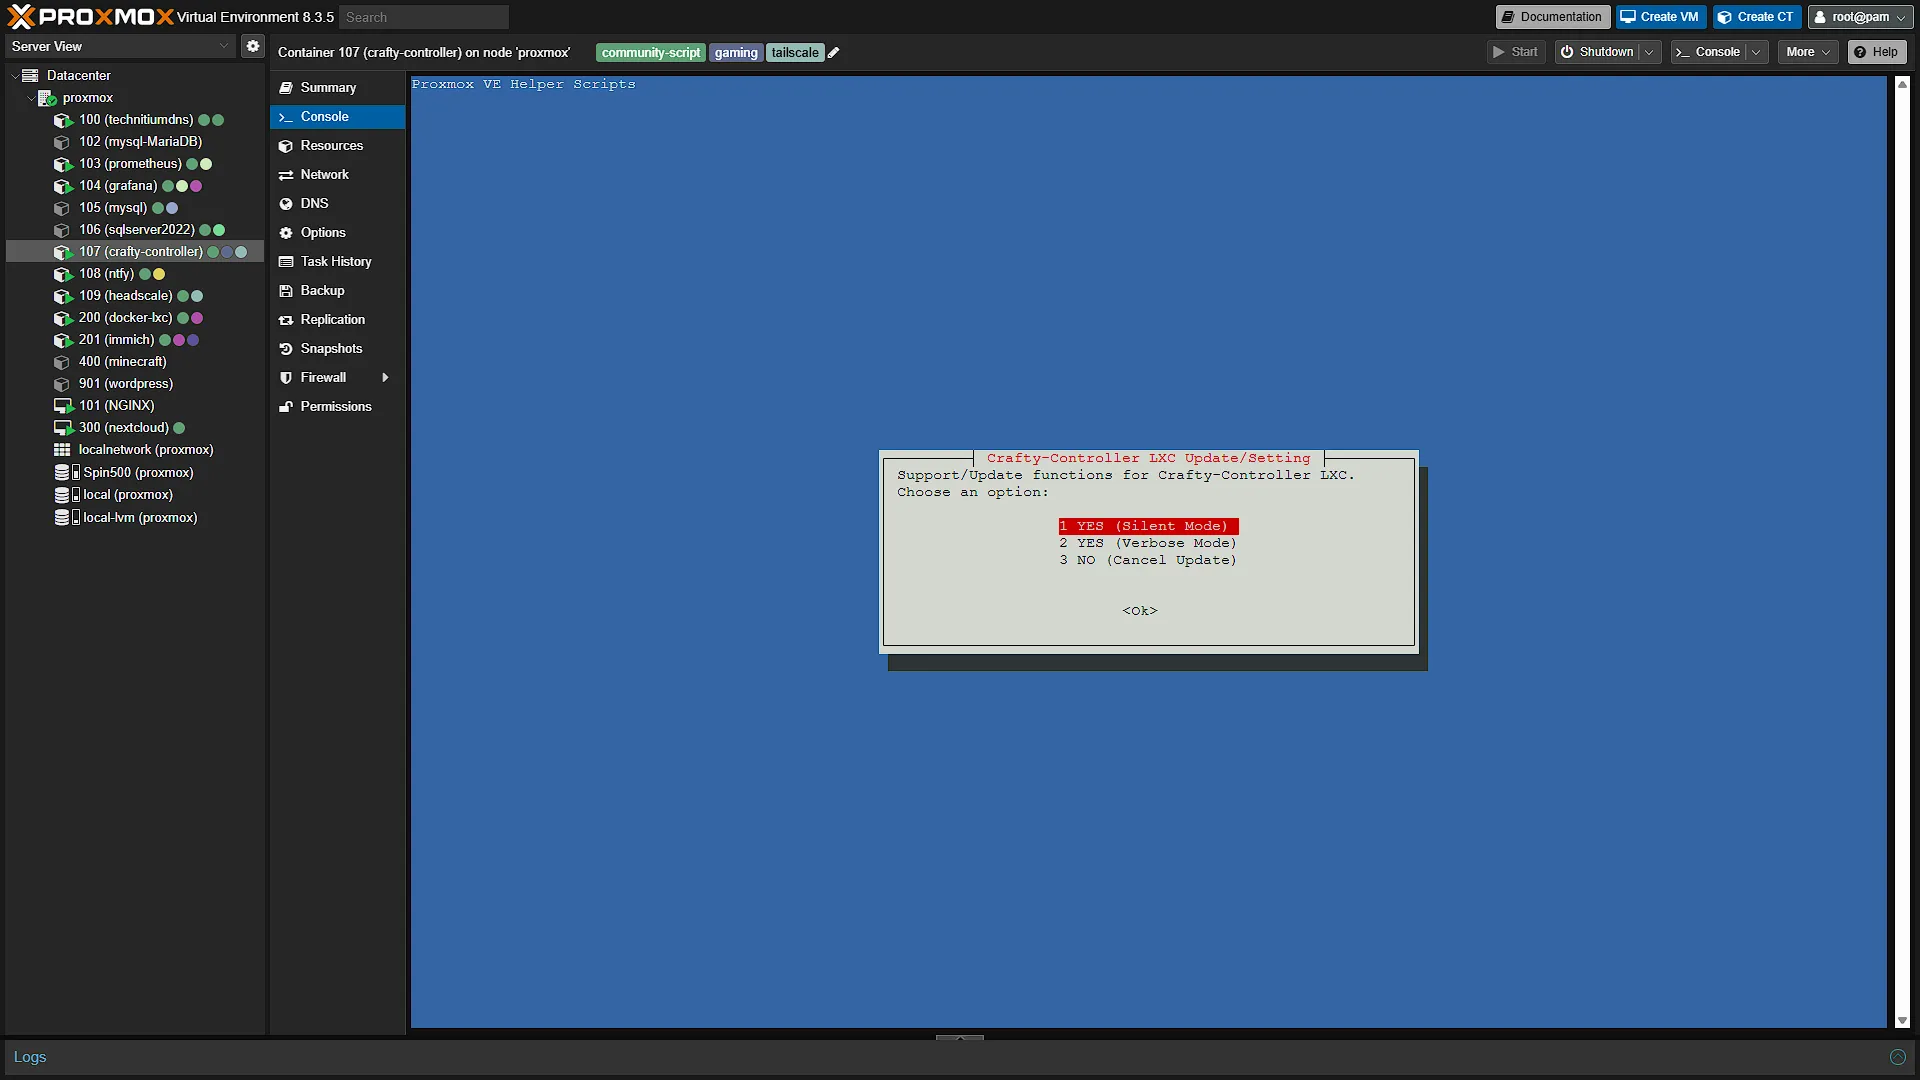The width and height of the screenshot is (1920, 1080).
Task: Click the pencil icon to edit tags
Action: coord(834,53)
